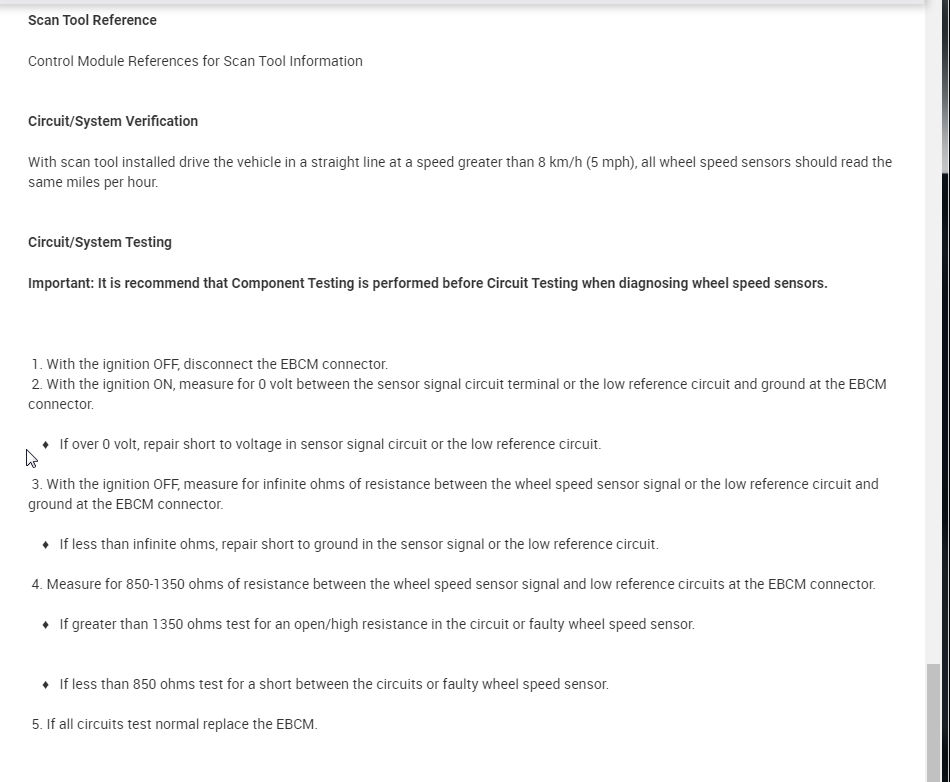Click the bullet about repairing short to voltage
Viewport: 950px width, 782px height.
[x=330, y=444]
